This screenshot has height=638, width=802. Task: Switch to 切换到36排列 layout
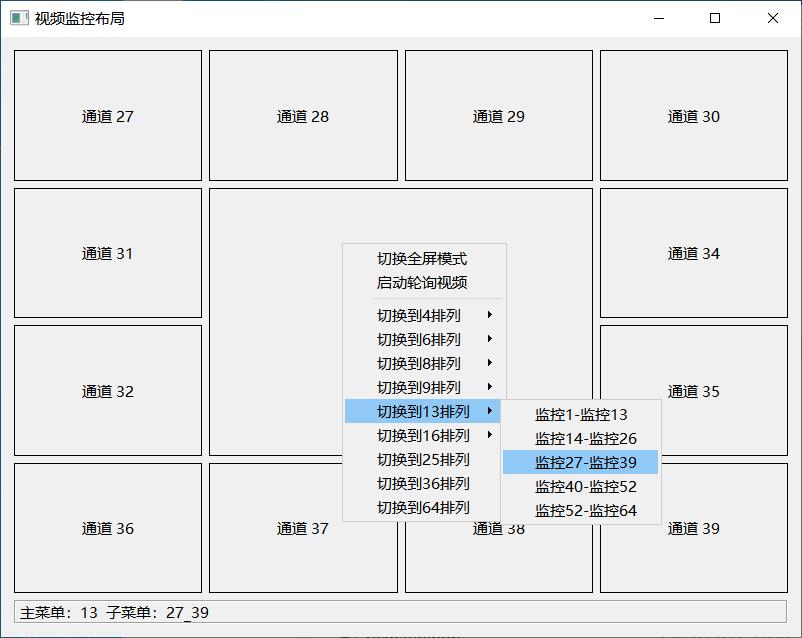point(422,483)
